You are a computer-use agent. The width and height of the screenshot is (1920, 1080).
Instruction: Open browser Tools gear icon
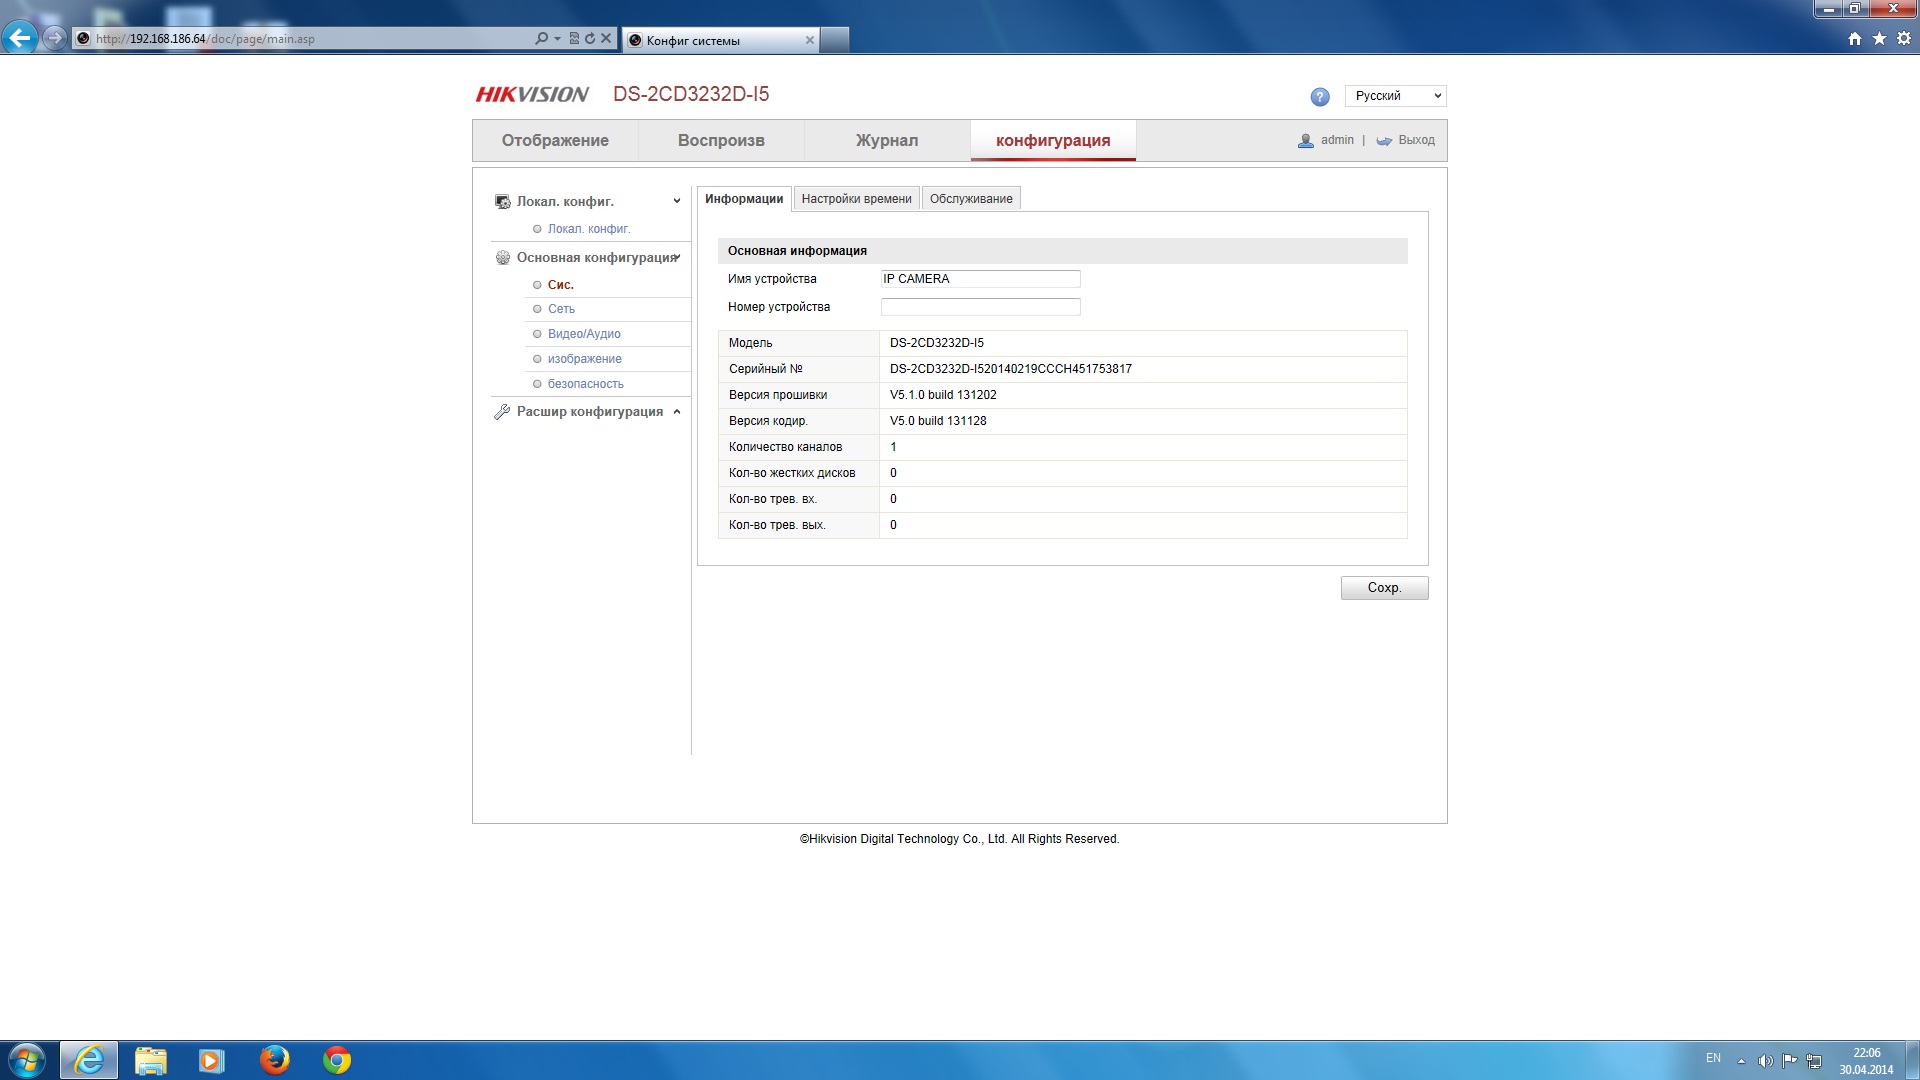1904,39
